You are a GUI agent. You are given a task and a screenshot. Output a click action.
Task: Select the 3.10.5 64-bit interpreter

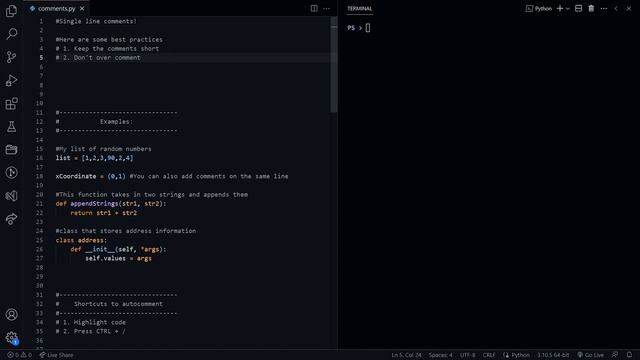tap(553, 355)
